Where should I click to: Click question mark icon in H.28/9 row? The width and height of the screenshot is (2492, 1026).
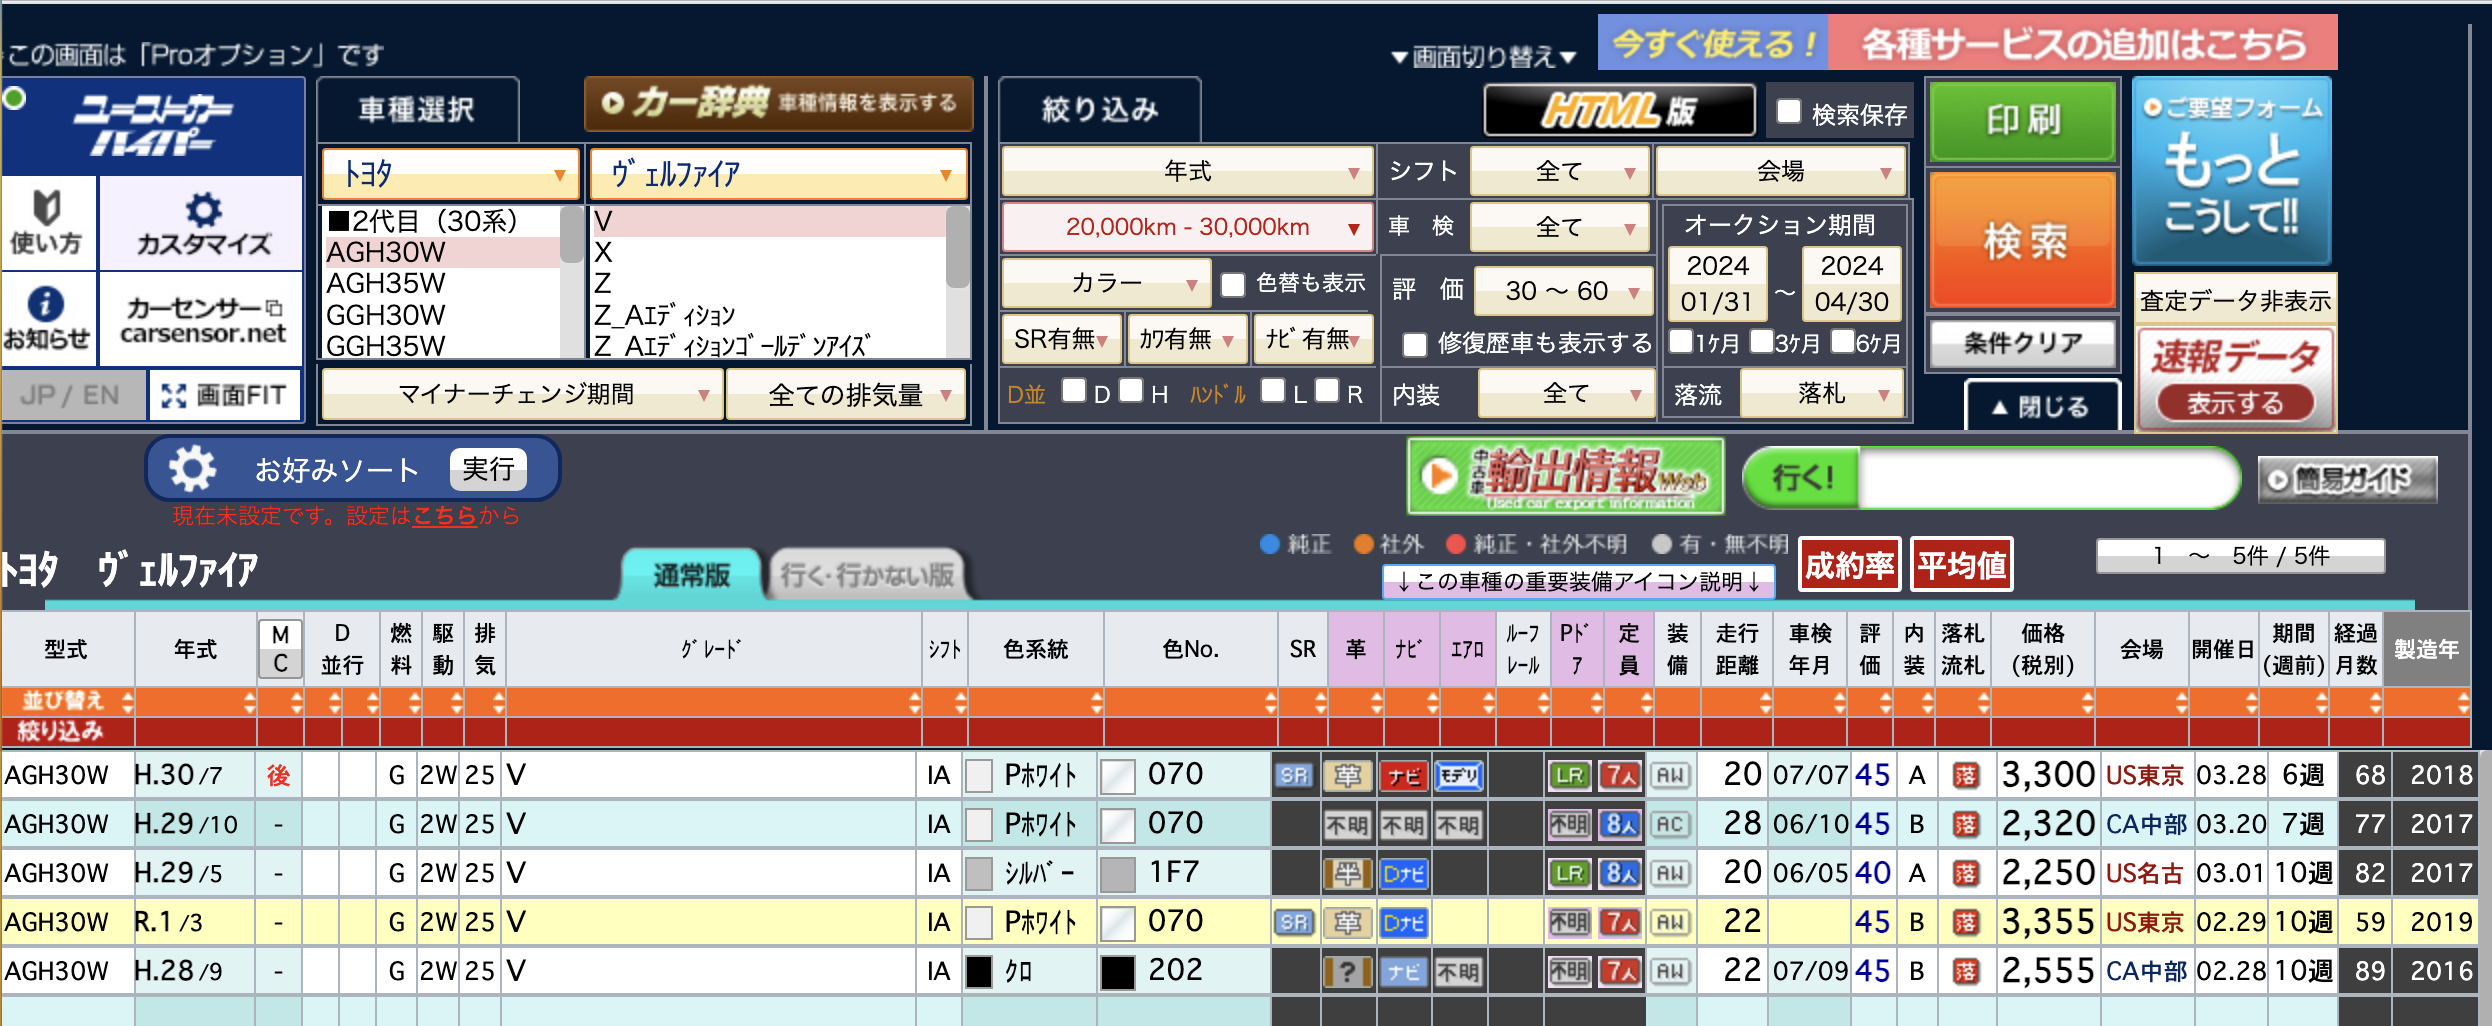(x=1347, y=971)
